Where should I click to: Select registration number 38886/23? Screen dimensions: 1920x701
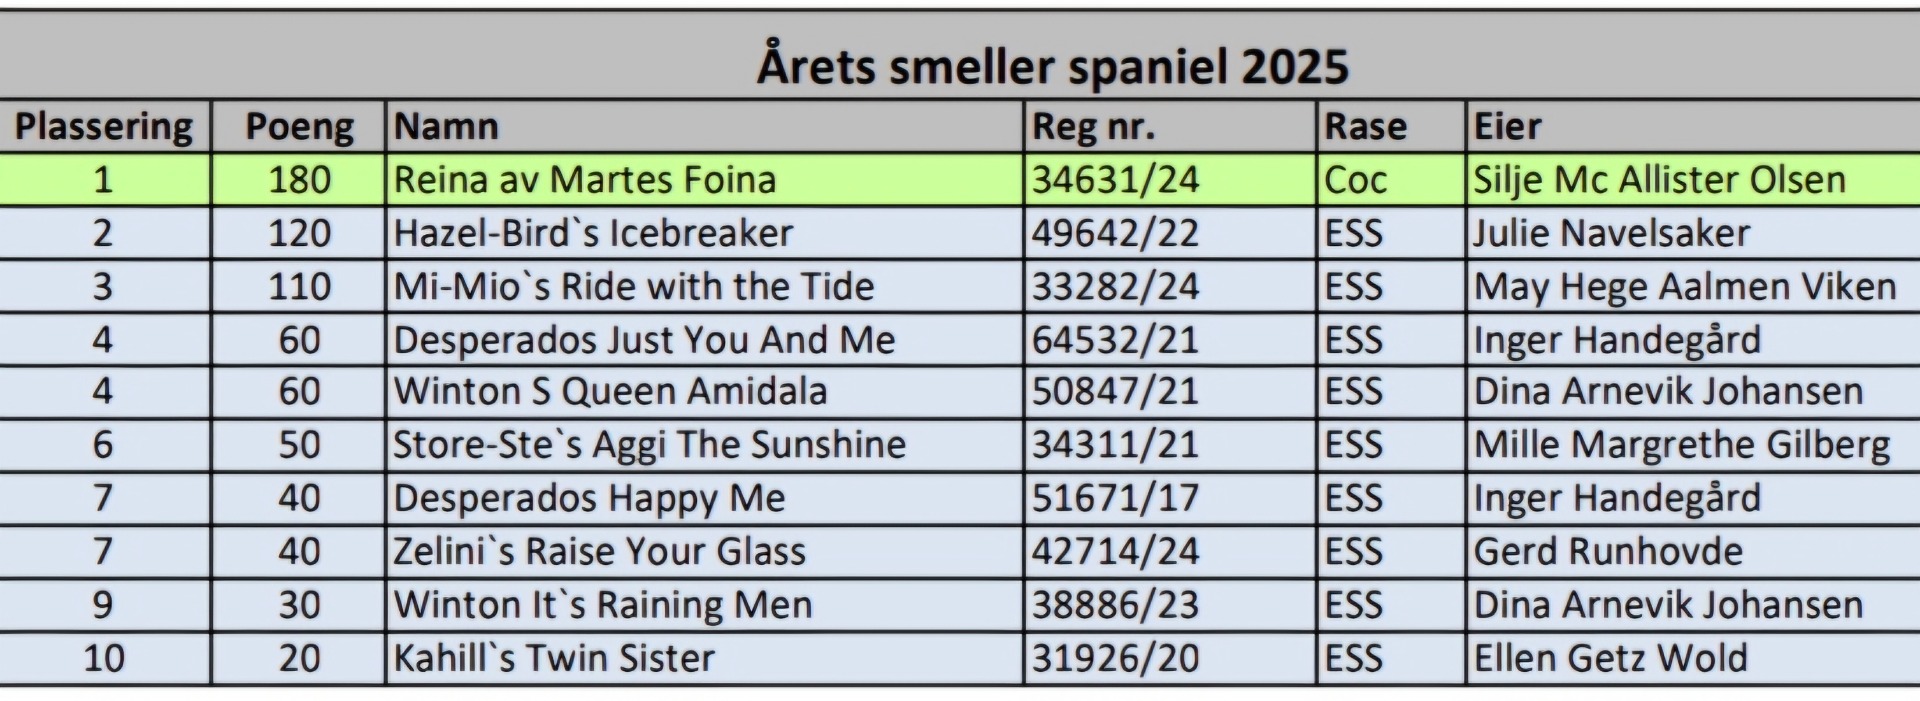click(1115, 605)
